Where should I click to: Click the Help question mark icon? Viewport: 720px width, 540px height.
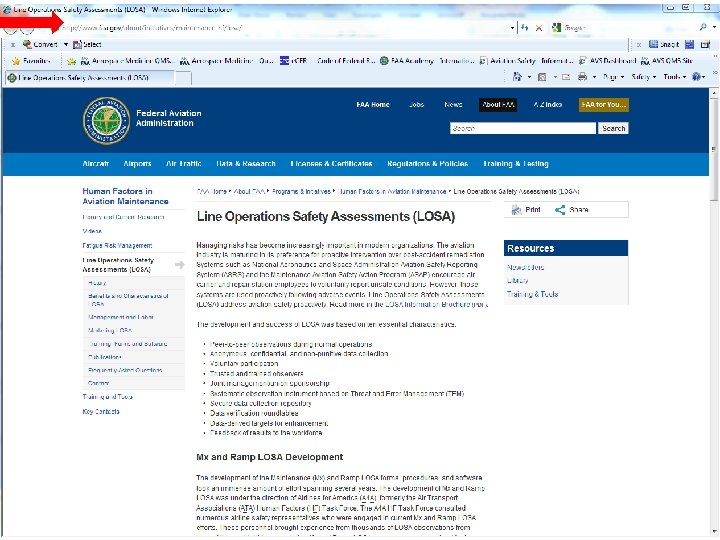(x=696, y=77)
